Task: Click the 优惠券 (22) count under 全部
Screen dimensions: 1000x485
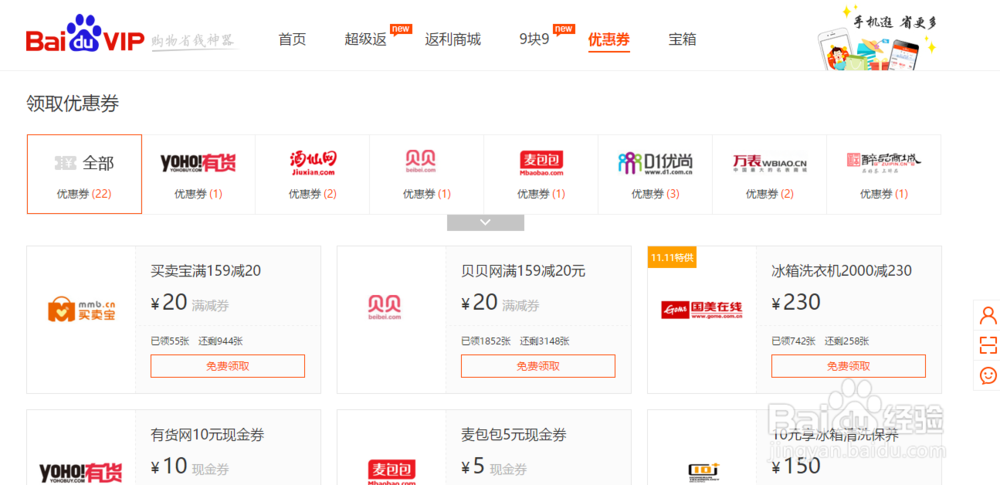Action: [84, 194]
